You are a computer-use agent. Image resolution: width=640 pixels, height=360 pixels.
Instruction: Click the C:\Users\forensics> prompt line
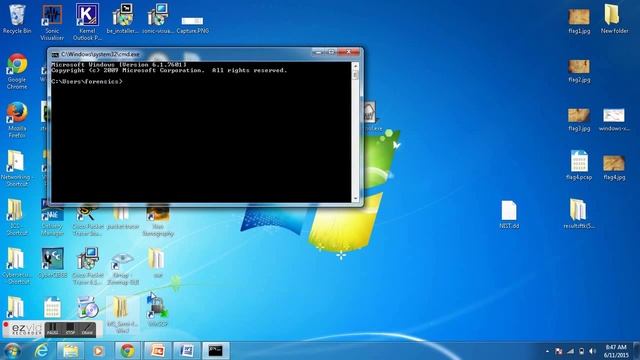87,82
